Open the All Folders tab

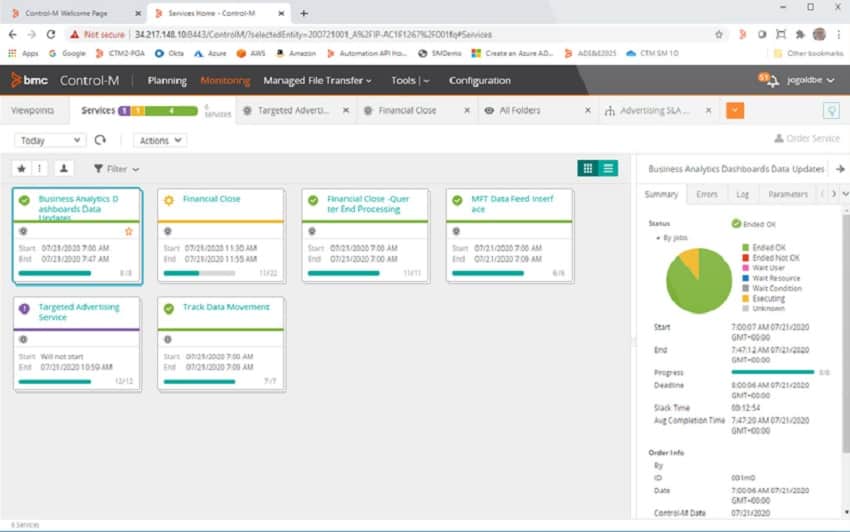(x=519, y=110)
